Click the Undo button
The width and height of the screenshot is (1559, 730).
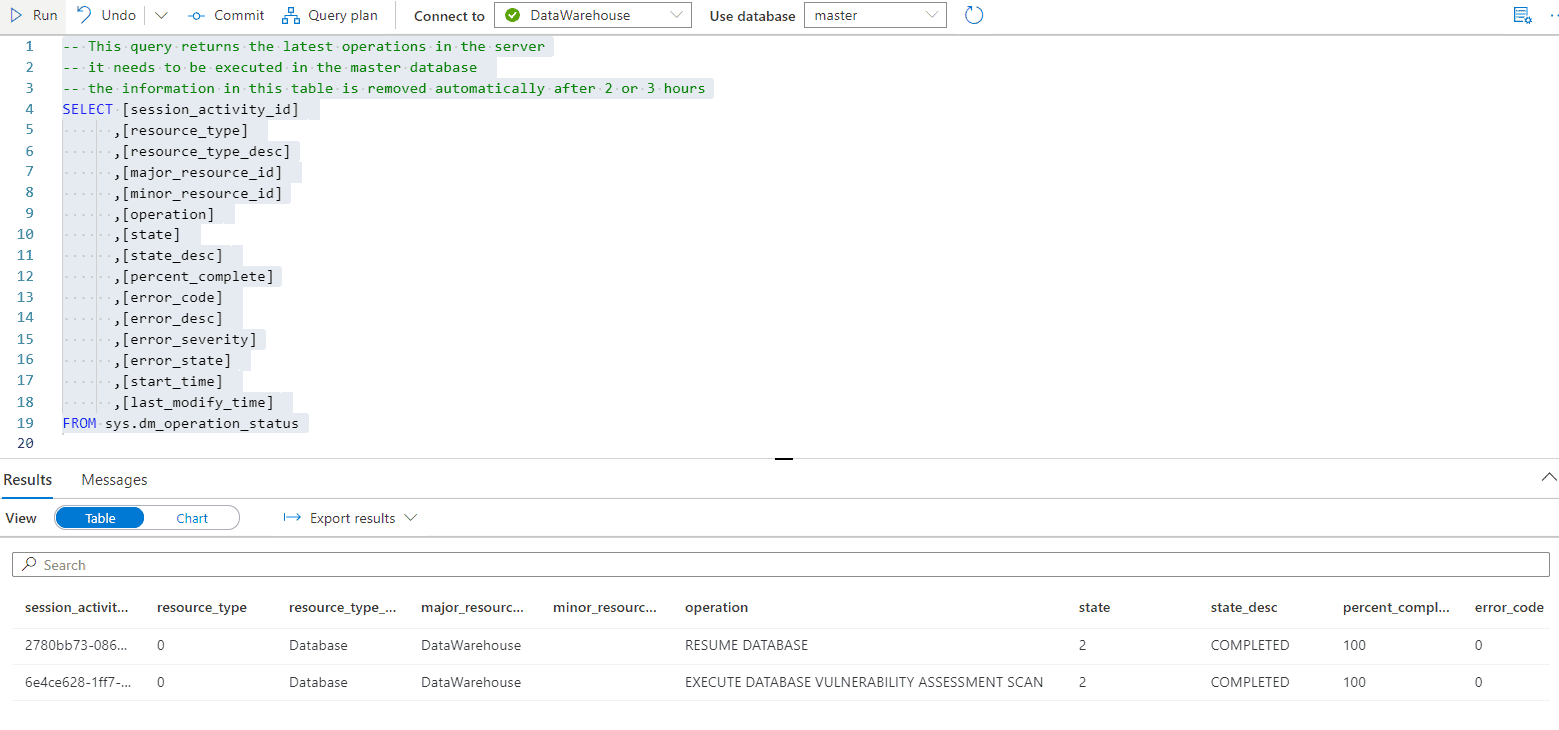click(x=106, y=15)
